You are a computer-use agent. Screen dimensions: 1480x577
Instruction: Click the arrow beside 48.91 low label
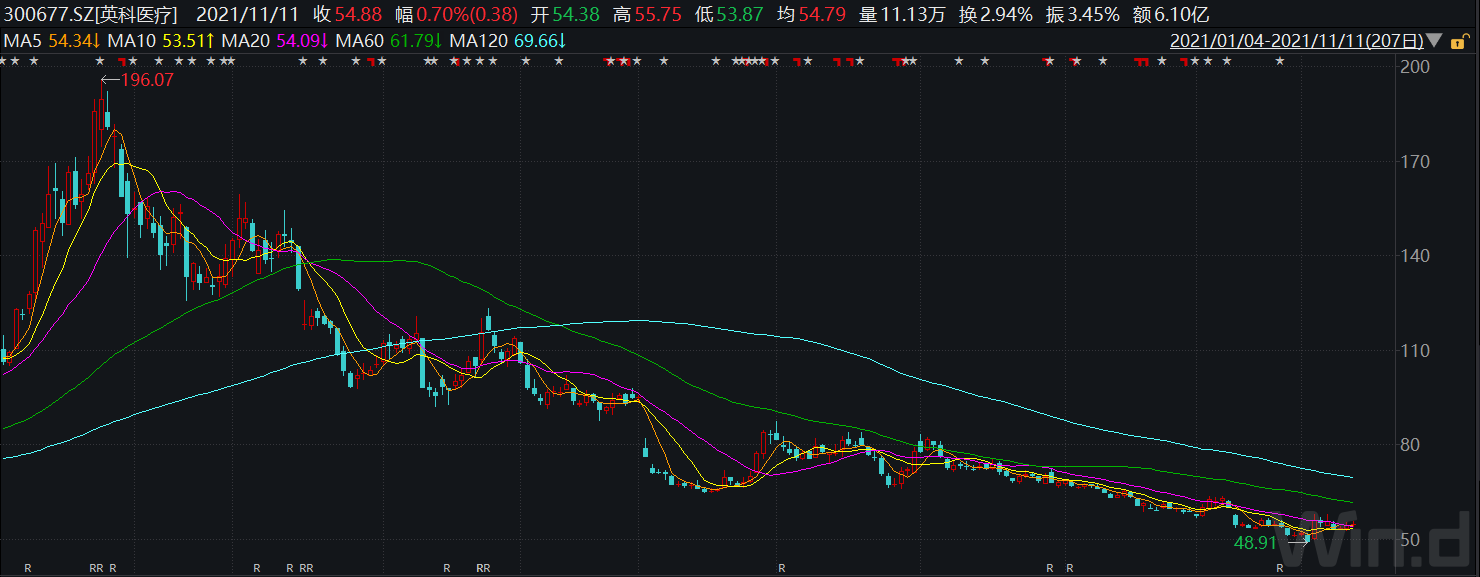[x=1297, y=542]
